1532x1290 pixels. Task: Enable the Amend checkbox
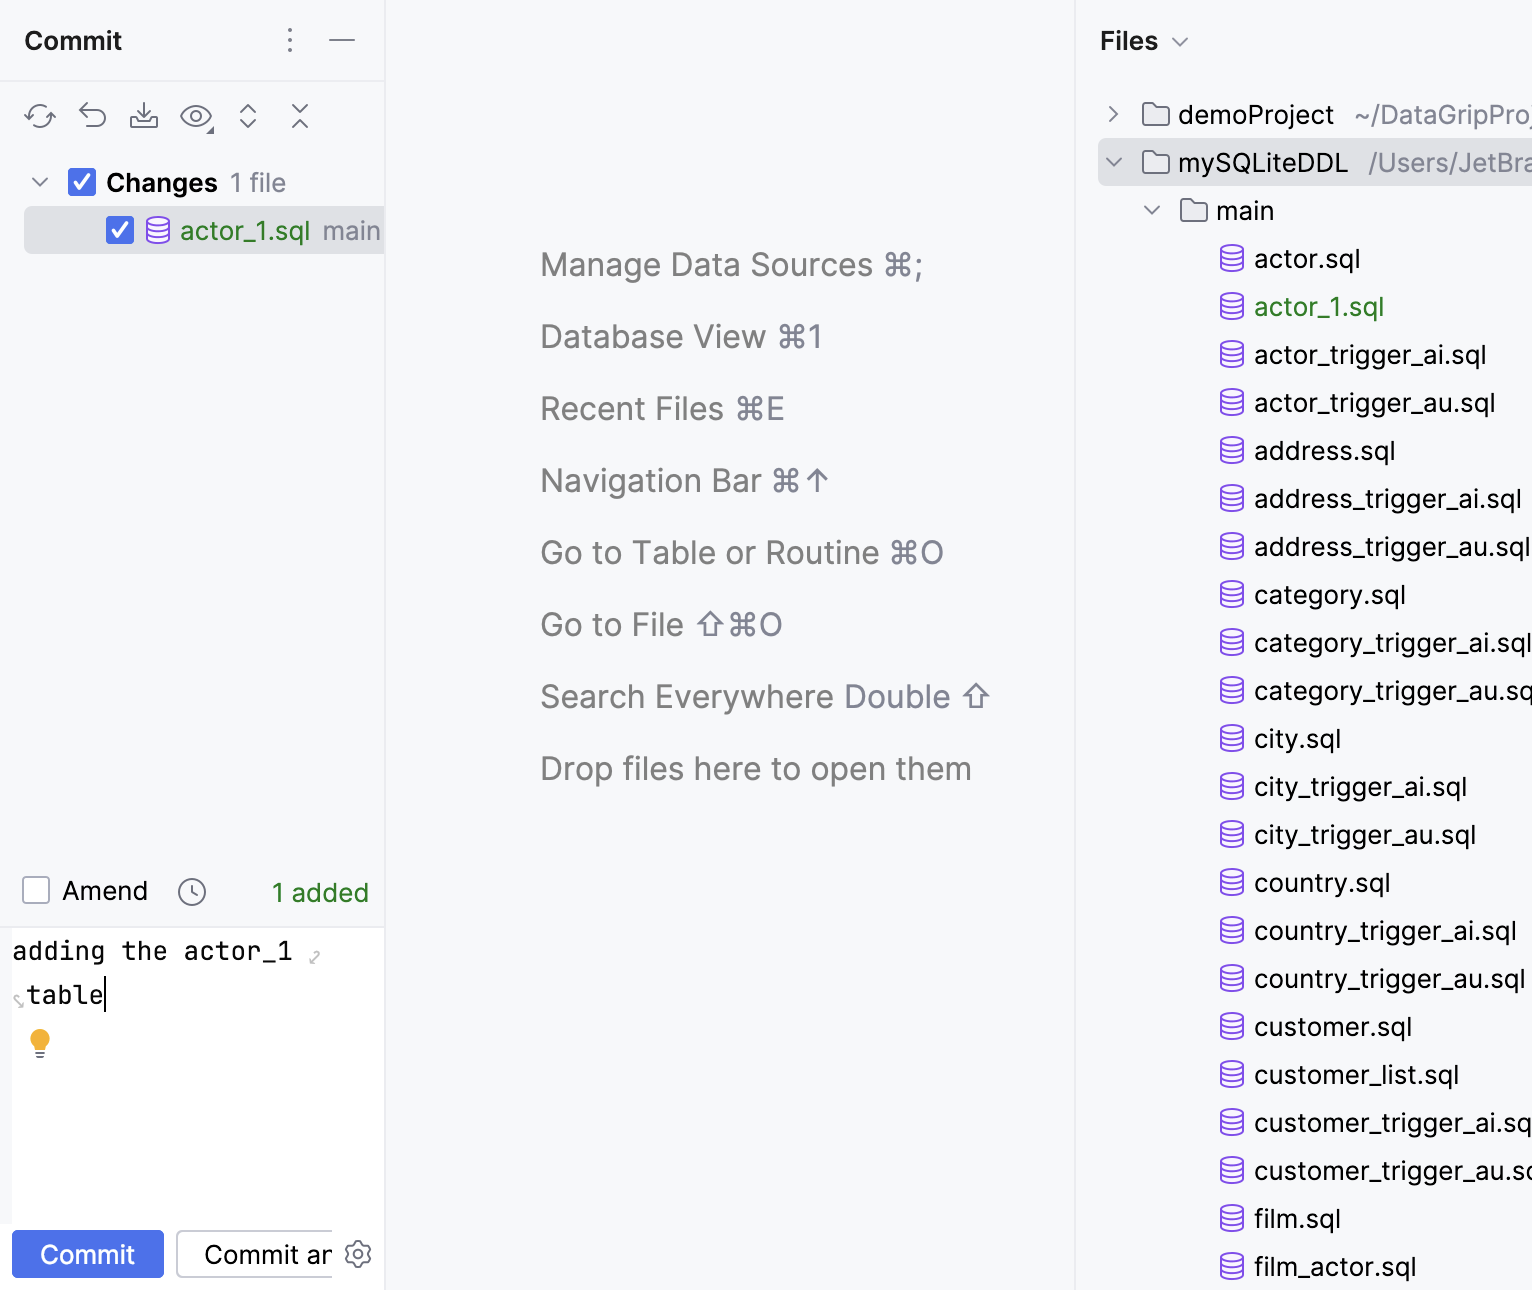tap(36, 890)
